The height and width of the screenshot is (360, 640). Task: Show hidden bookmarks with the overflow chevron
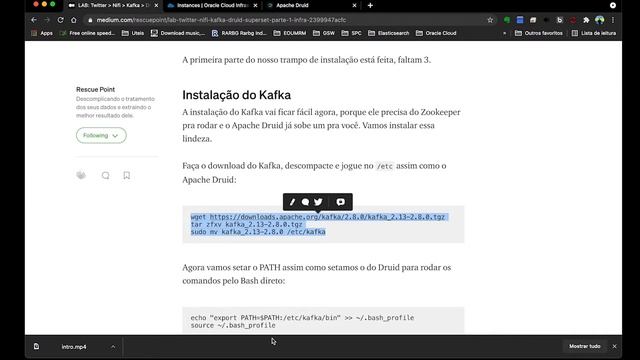(x=504, y=33)
